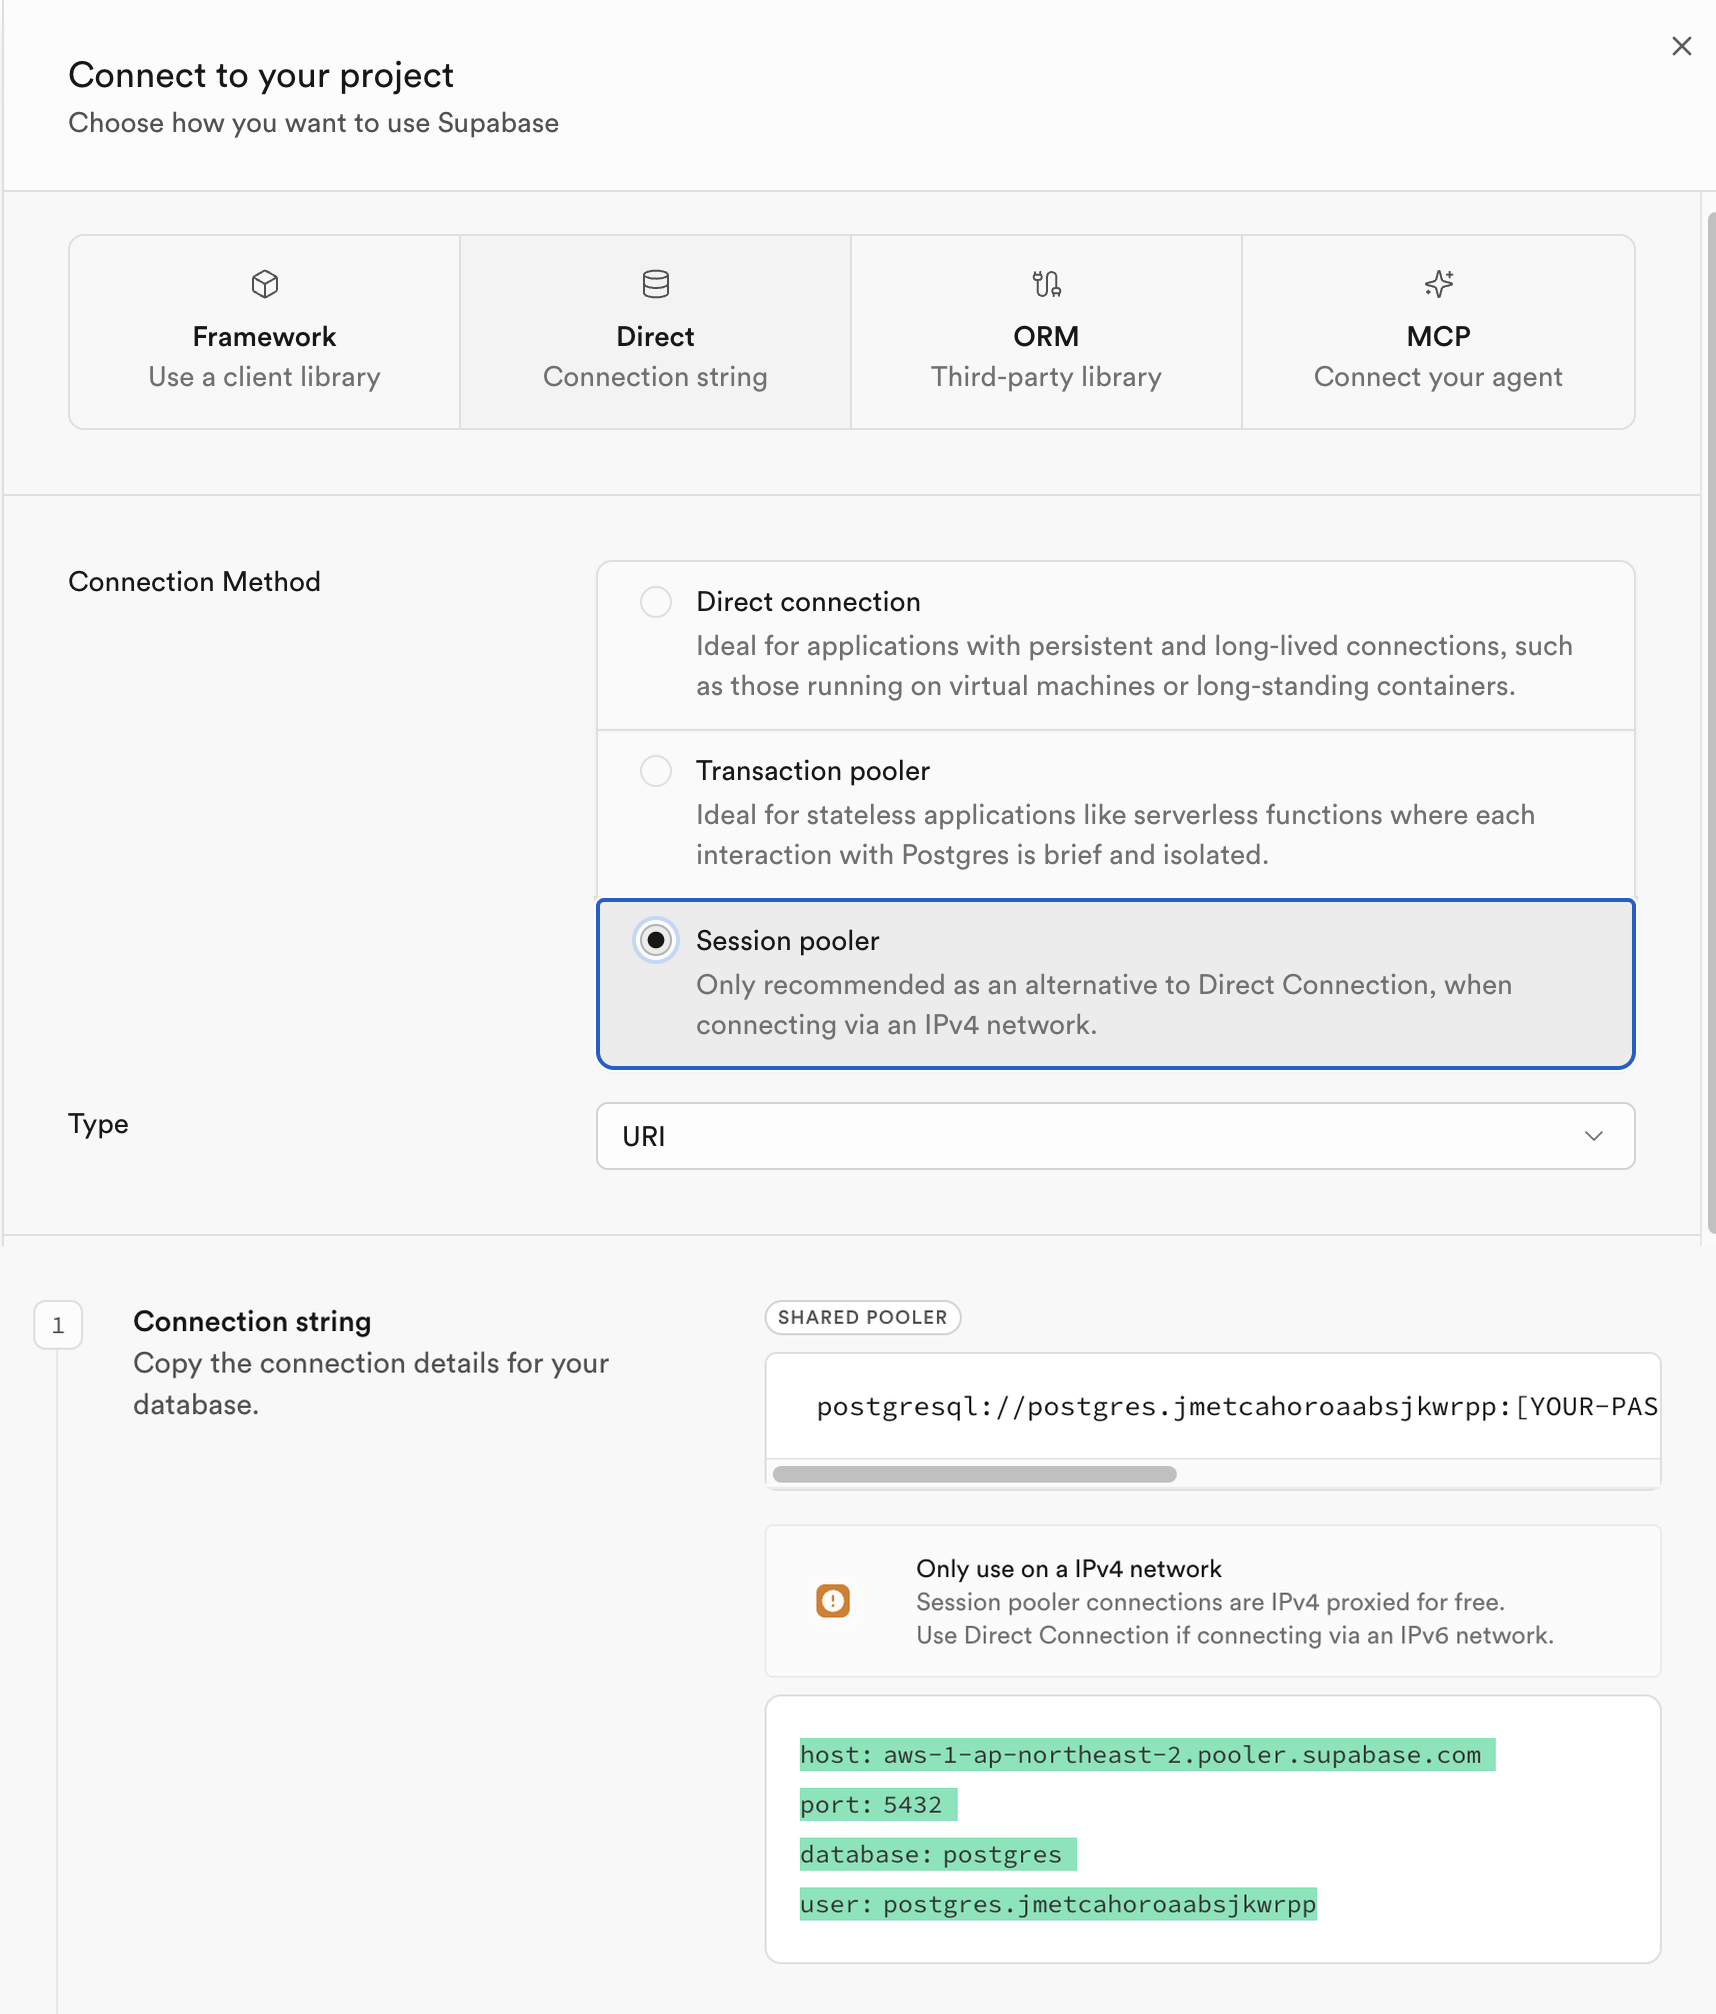Select the Transaction pooler radio button
The width and height of the screenshot is (1716, 2014).
[x=656, y=771]
